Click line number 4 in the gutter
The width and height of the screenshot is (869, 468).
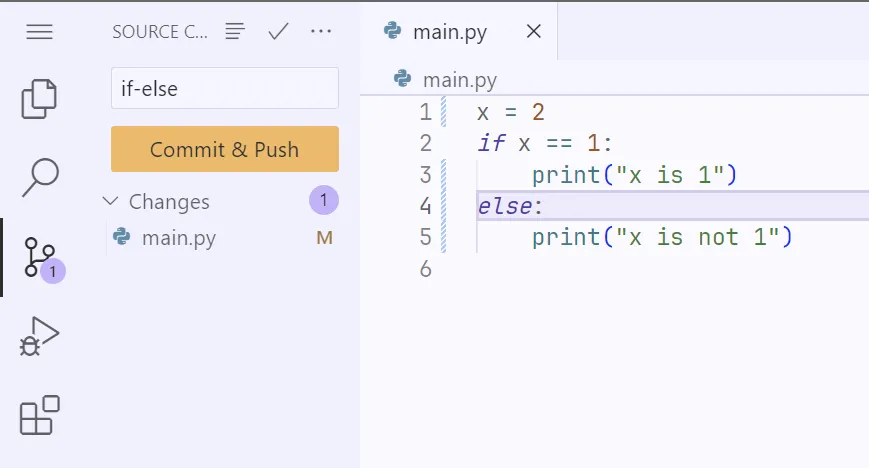pyautogui.click(x=426, y=206)
